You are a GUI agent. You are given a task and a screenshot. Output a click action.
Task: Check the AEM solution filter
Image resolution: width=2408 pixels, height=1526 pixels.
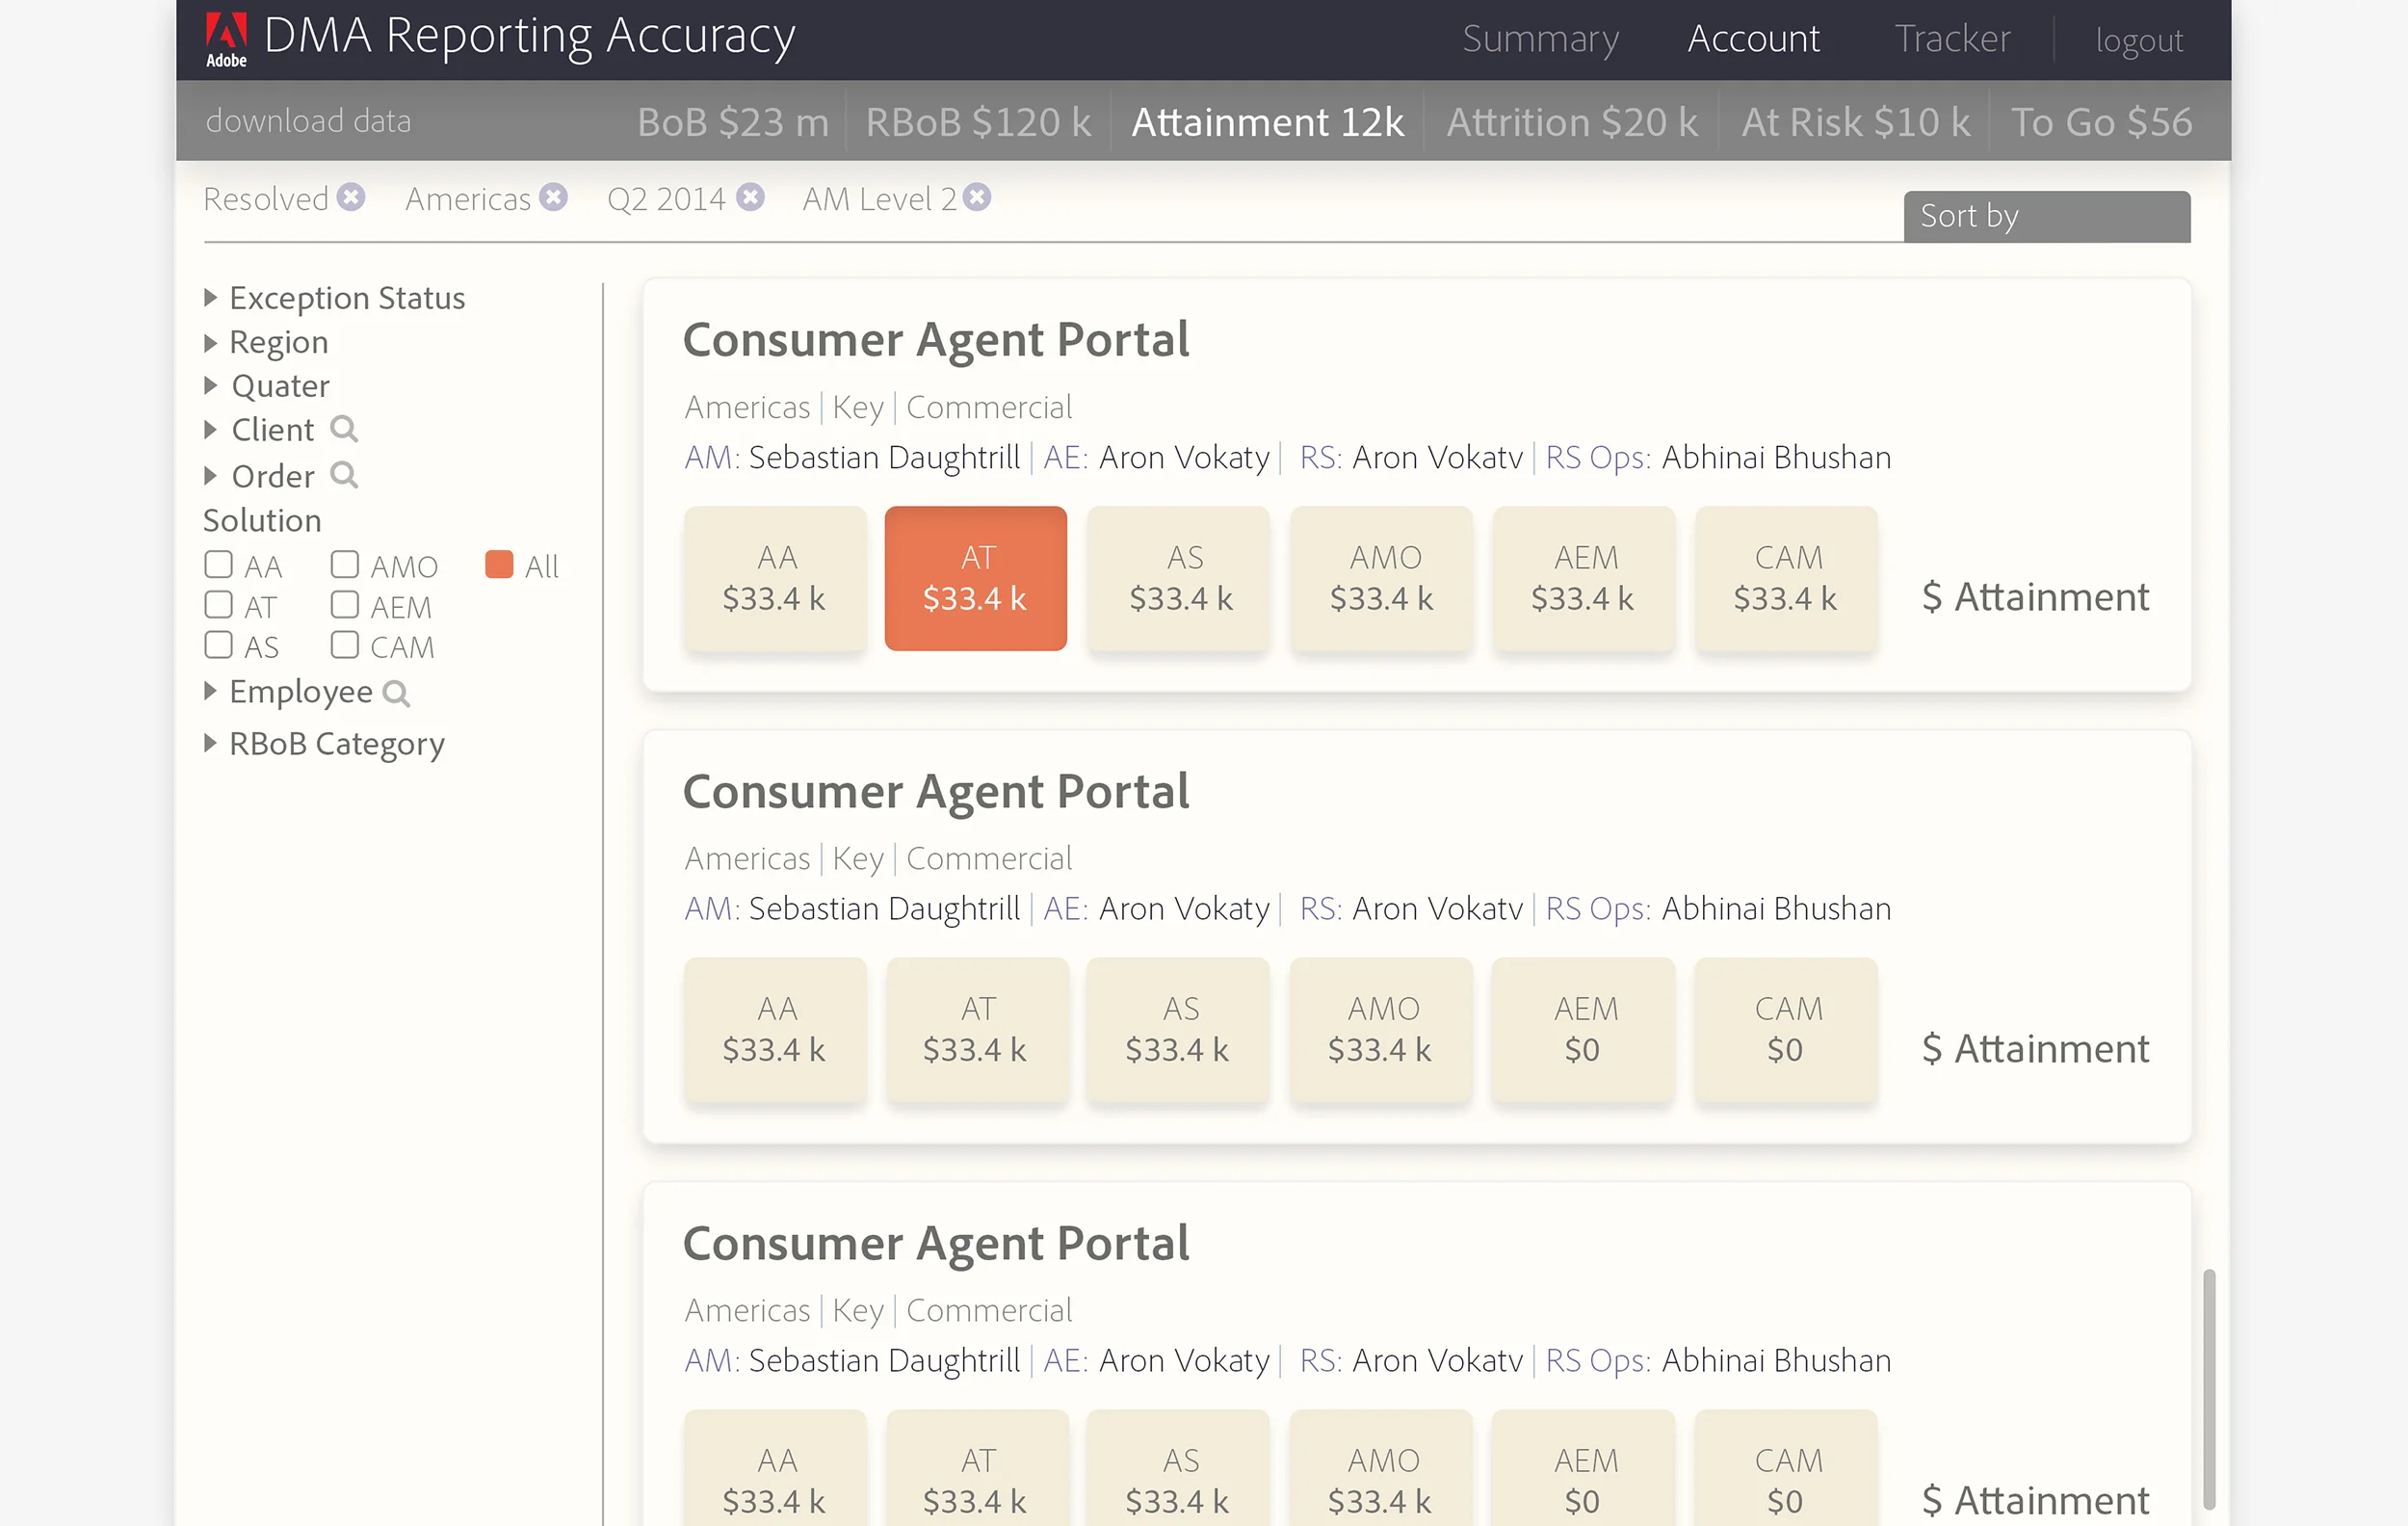(x=345, y=604)
